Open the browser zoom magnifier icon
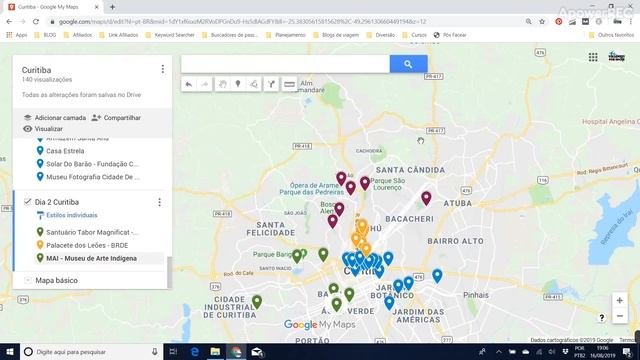 tap(529, 22)
